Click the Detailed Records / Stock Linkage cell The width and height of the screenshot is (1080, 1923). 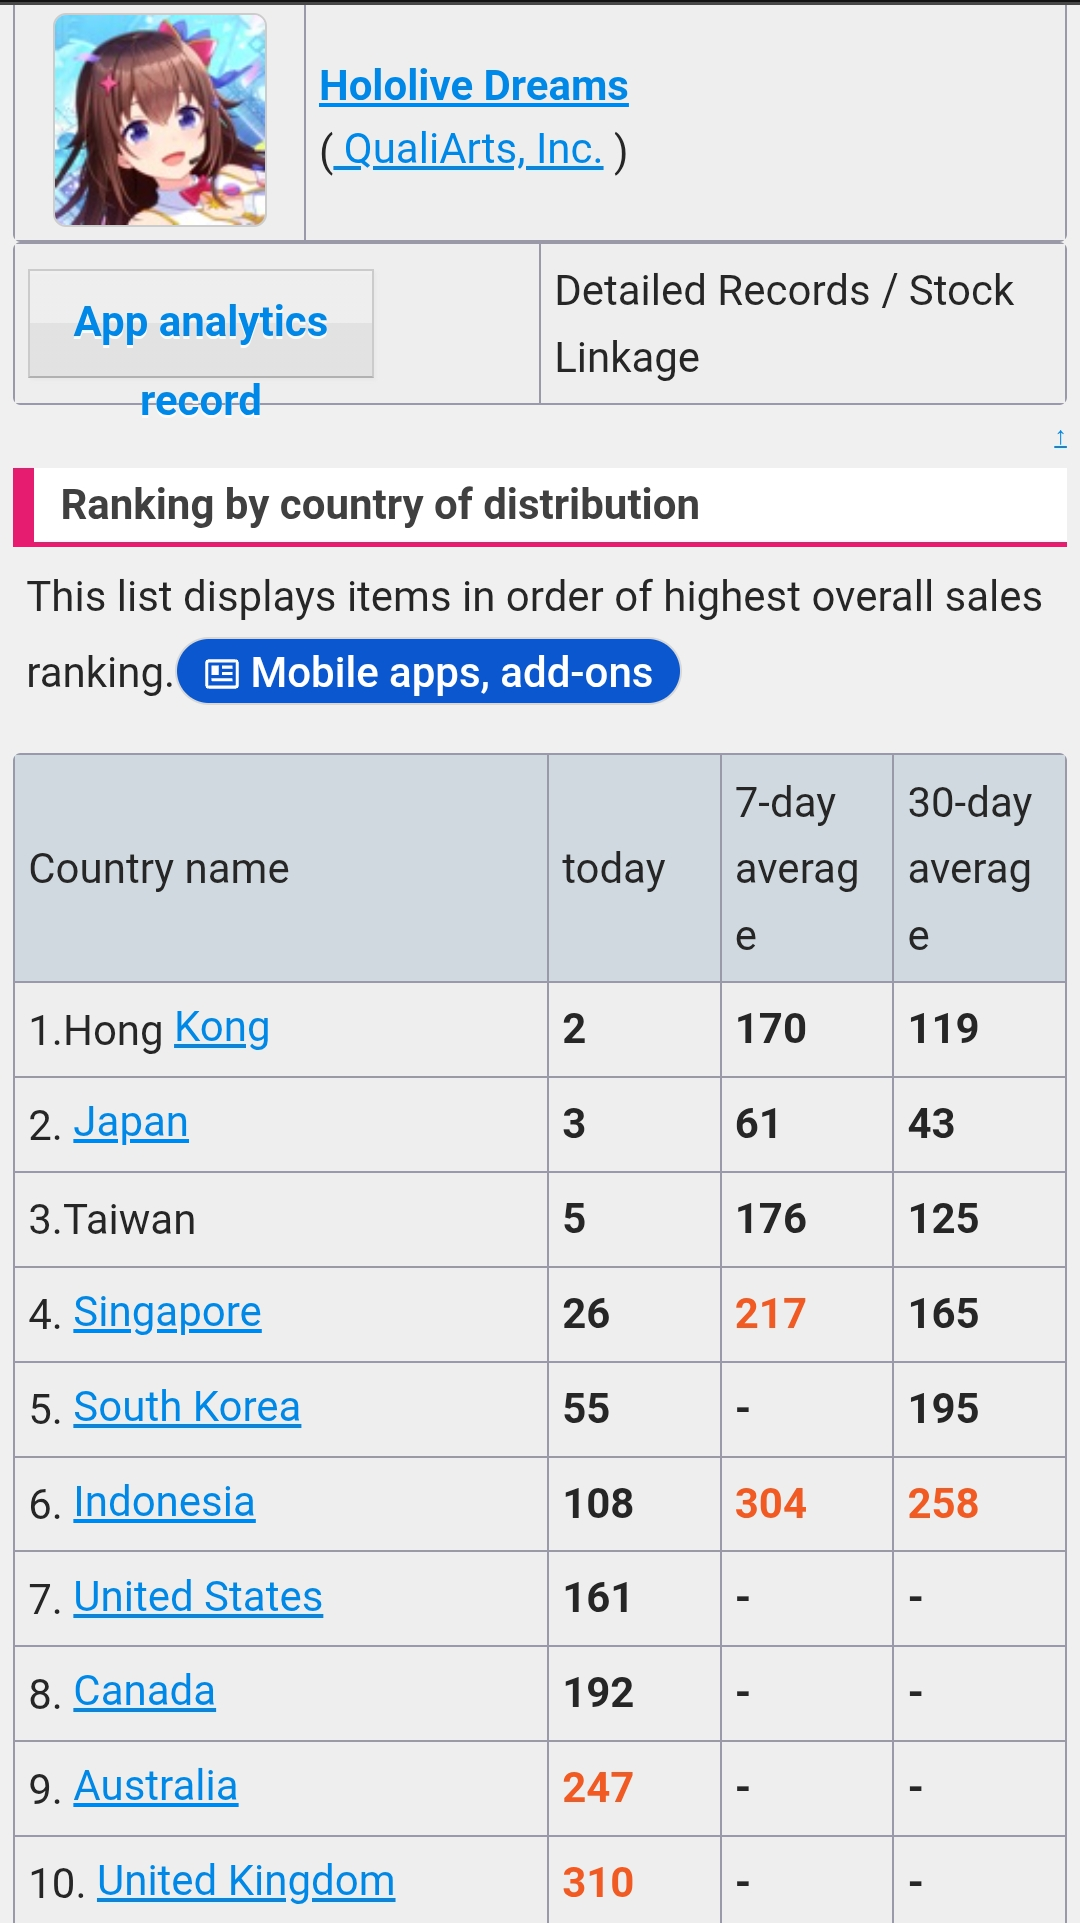click(x=803, y=324)
